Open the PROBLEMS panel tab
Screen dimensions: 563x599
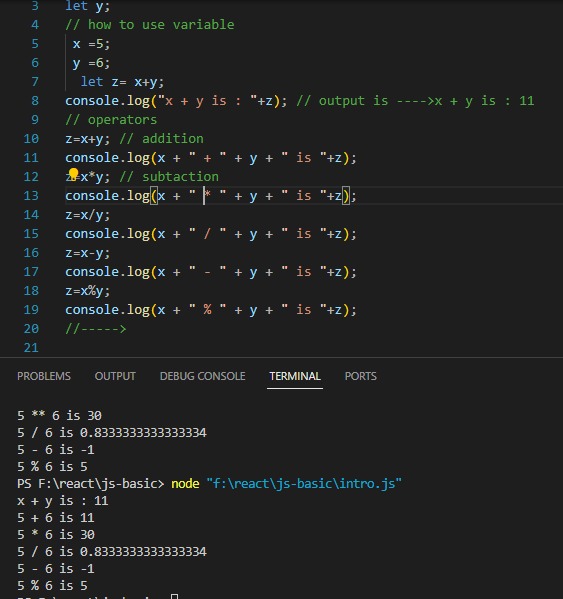pyautogui.click(x=44, y=376)
